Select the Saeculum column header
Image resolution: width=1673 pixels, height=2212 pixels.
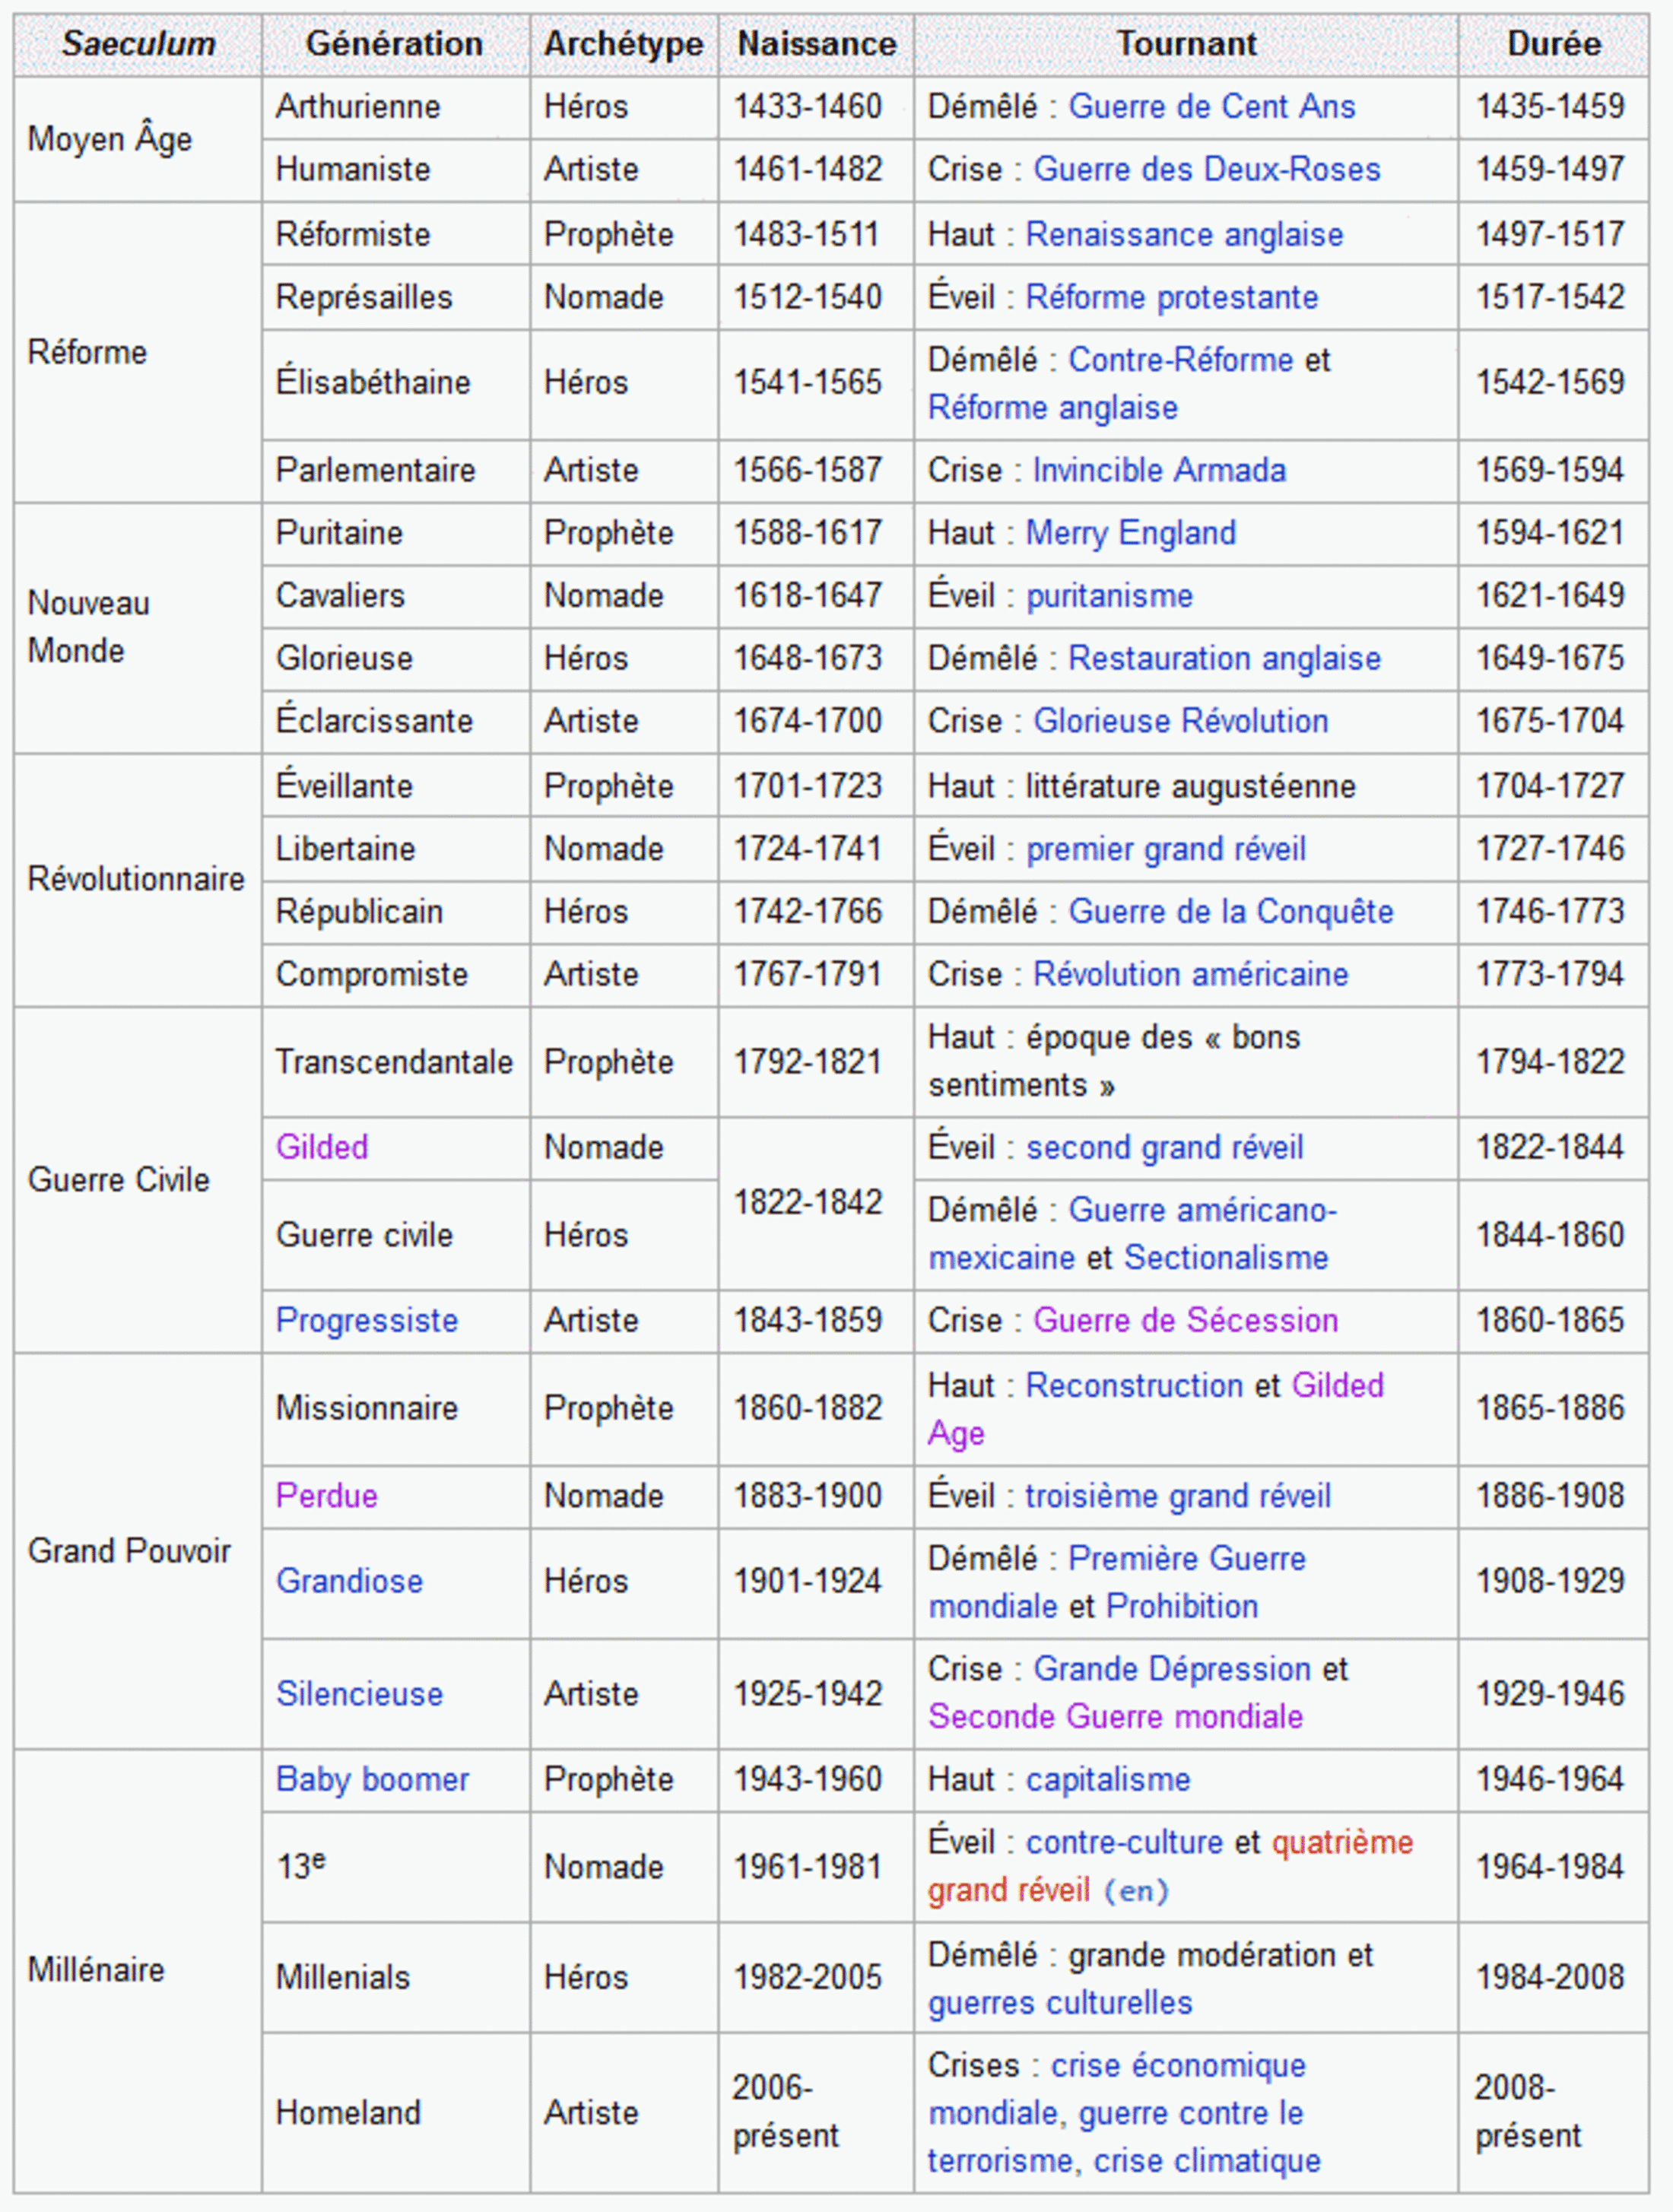click(138, 44)
